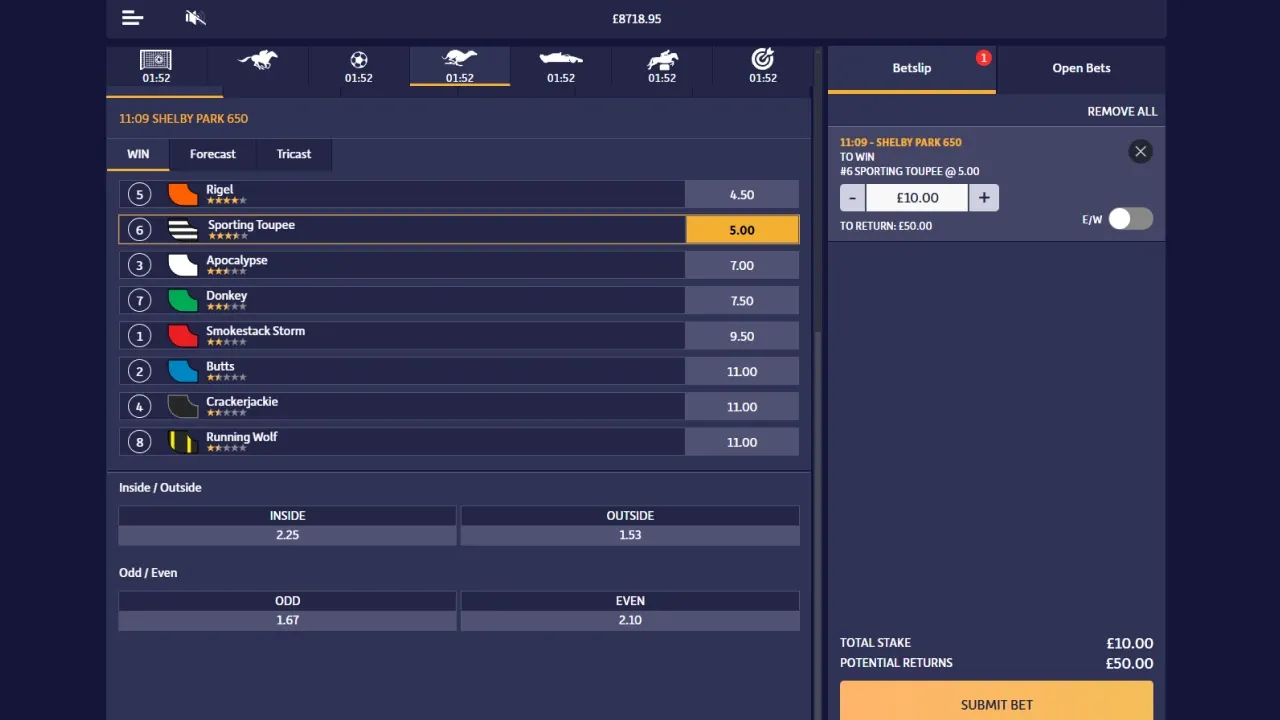Click the Submit Bet button

(996, 703)
